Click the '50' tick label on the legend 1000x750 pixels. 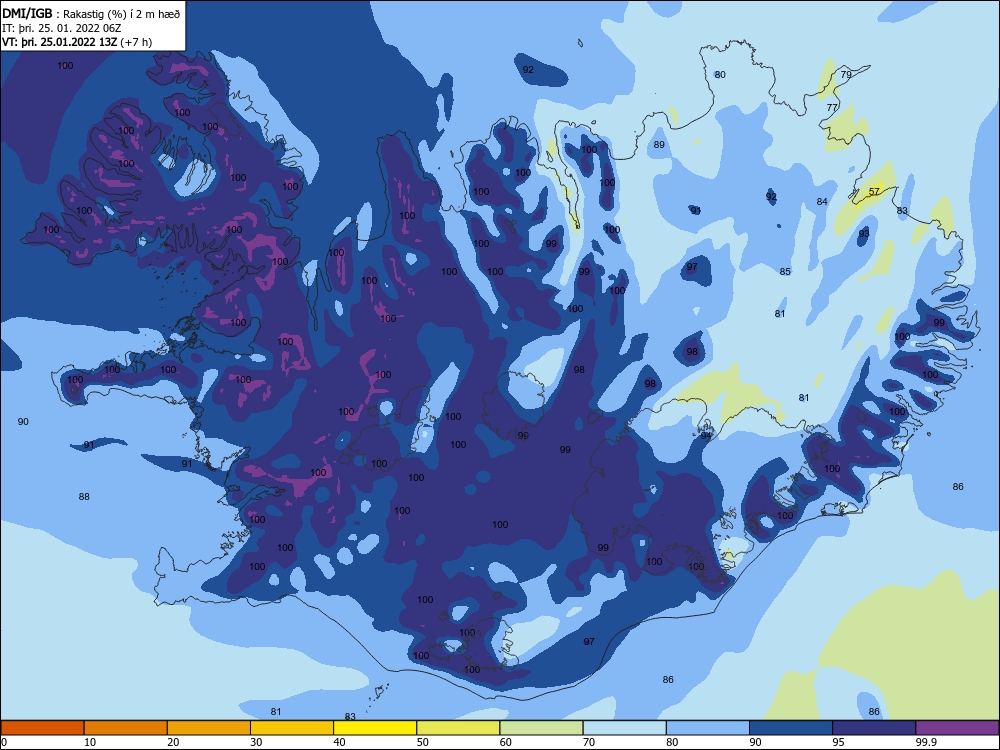[x=422, y=742]
